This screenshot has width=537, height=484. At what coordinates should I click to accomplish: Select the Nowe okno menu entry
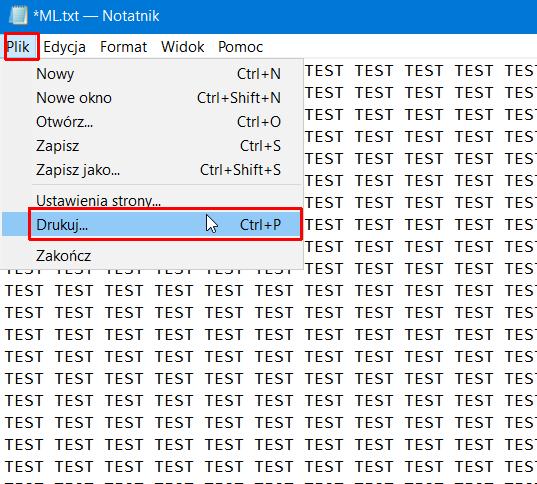pyautogui.click(x=151, y=98)
